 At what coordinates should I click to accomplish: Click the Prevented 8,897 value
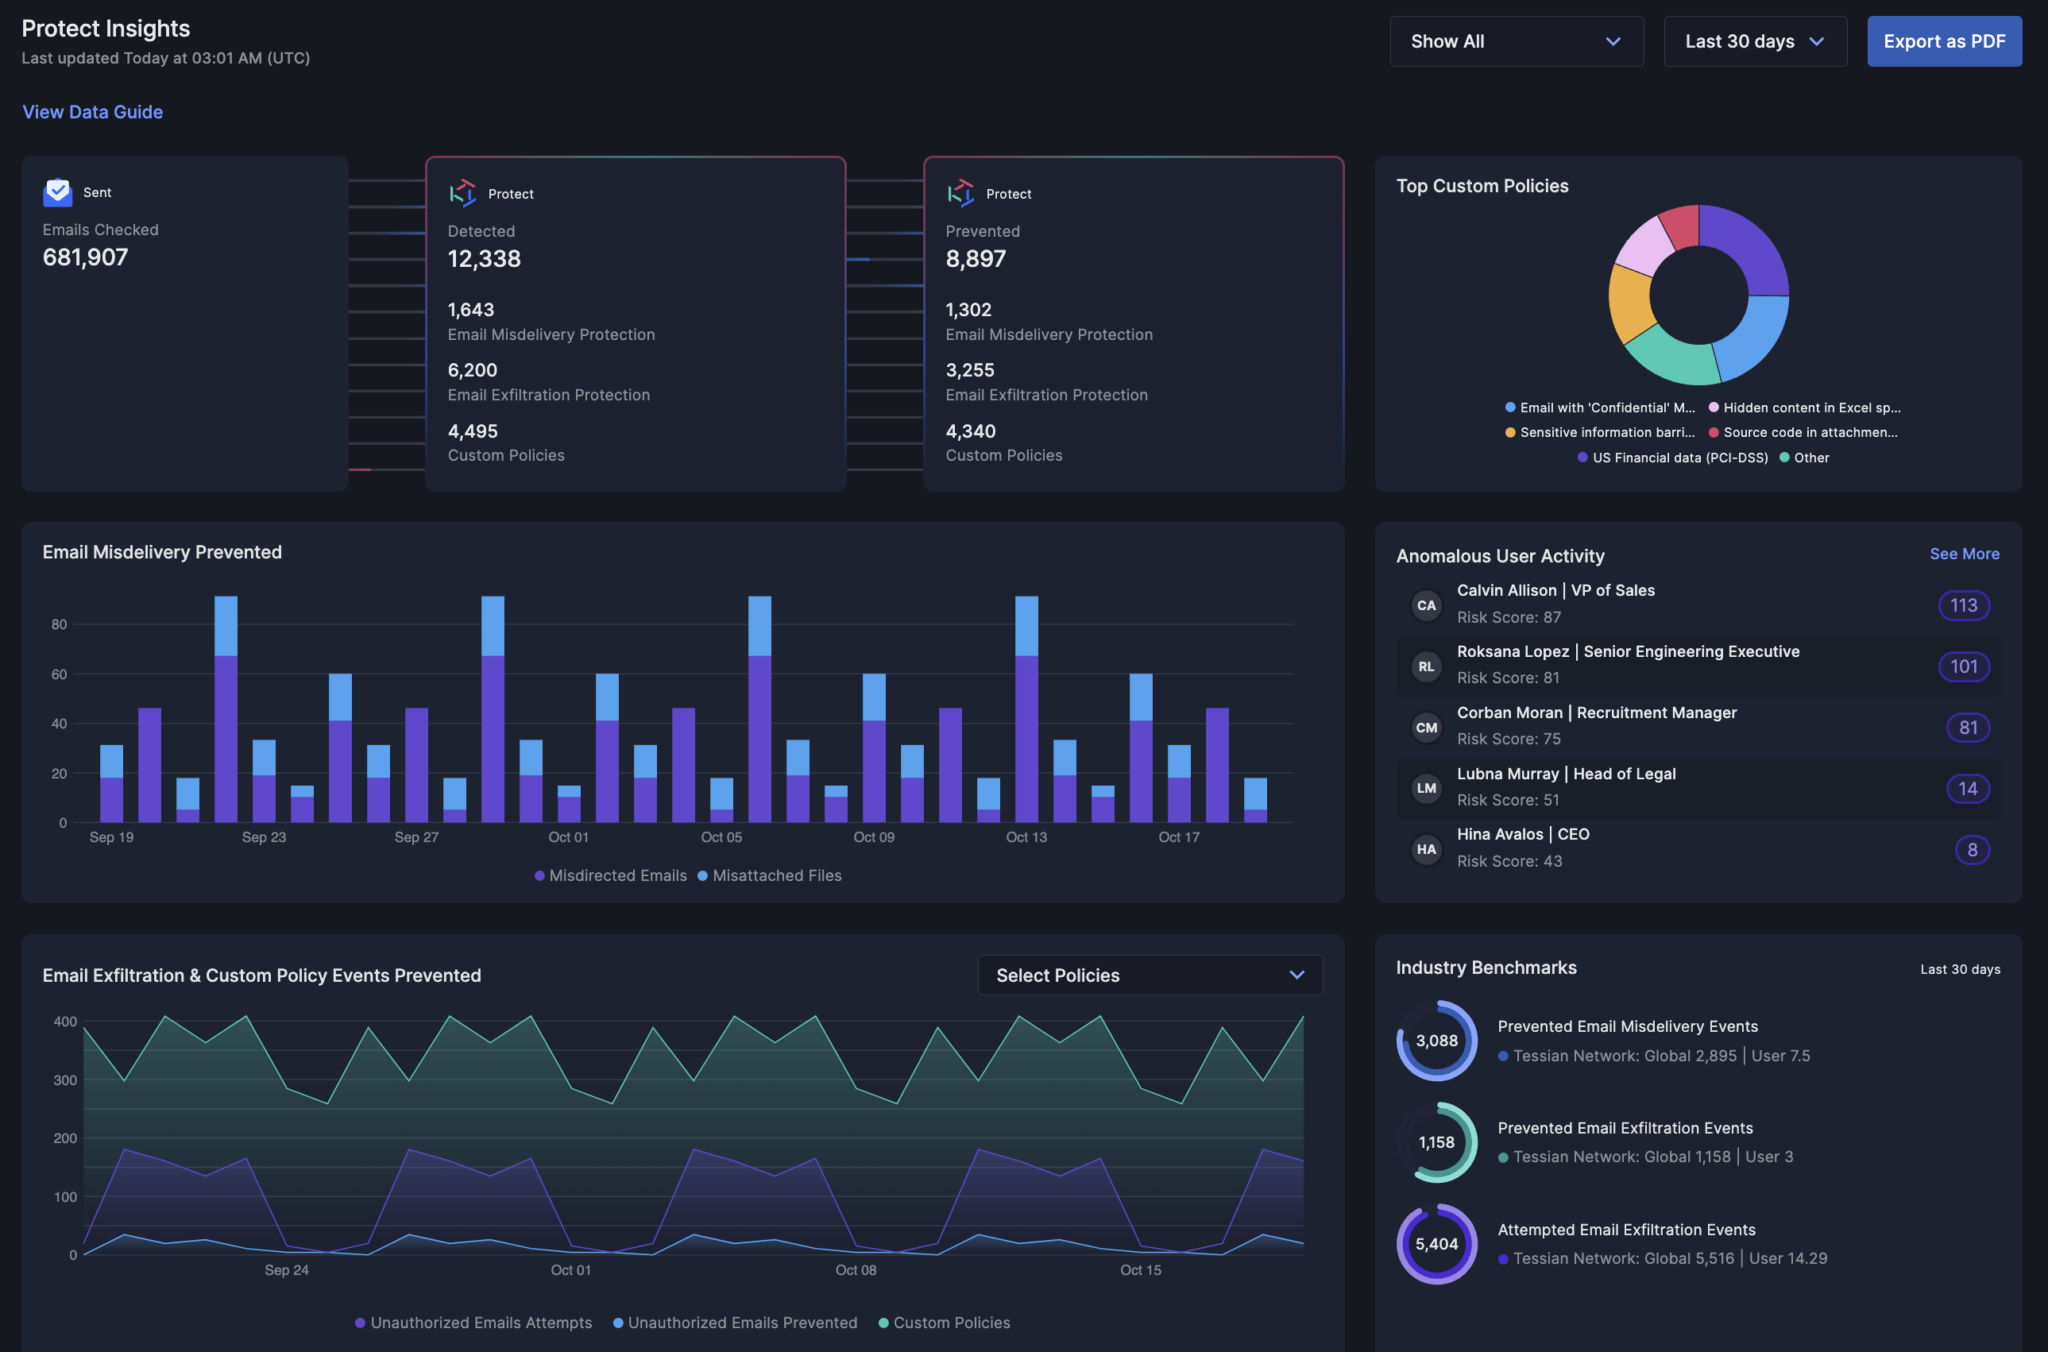(x=976, y=259)
